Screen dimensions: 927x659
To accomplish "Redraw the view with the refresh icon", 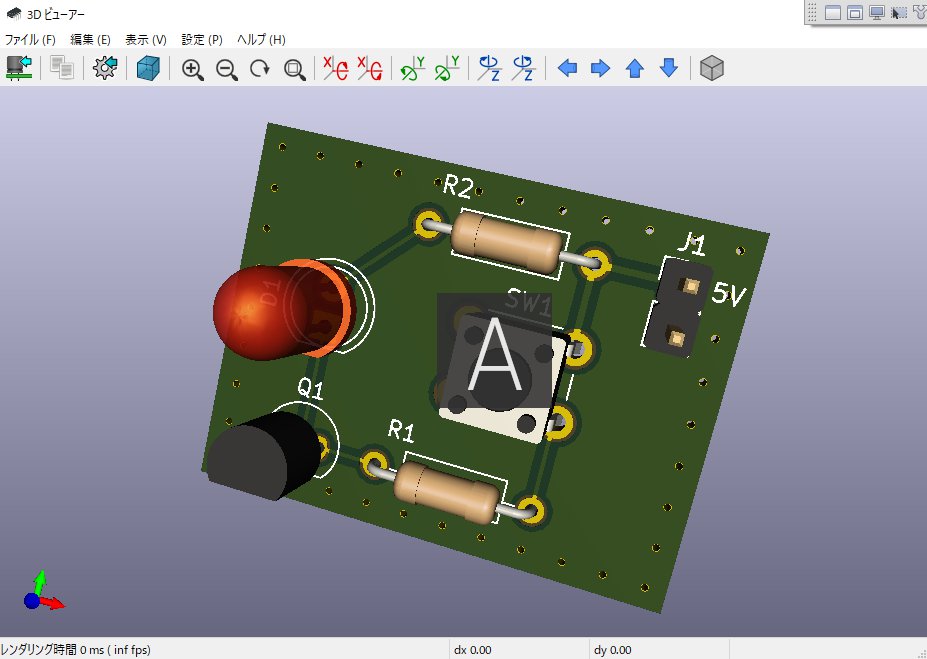I will coord(260,68).
